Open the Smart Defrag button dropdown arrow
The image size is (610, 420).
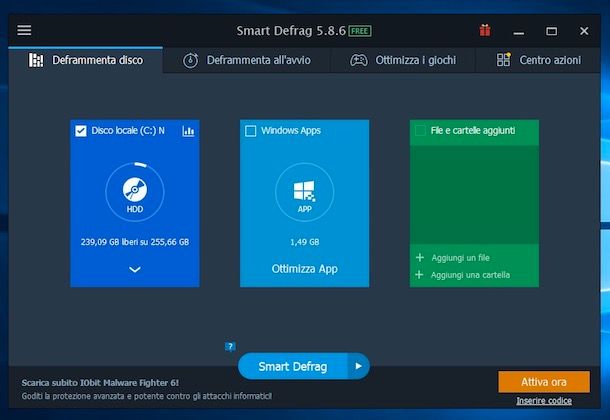358,366
